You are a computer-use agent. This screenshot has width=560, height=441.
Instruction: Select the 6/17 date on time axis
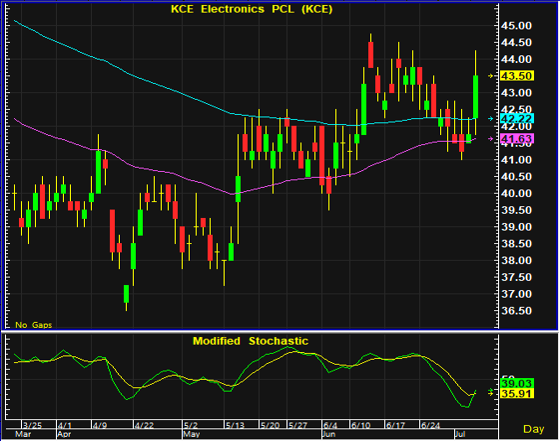click(x=395, y=425)
